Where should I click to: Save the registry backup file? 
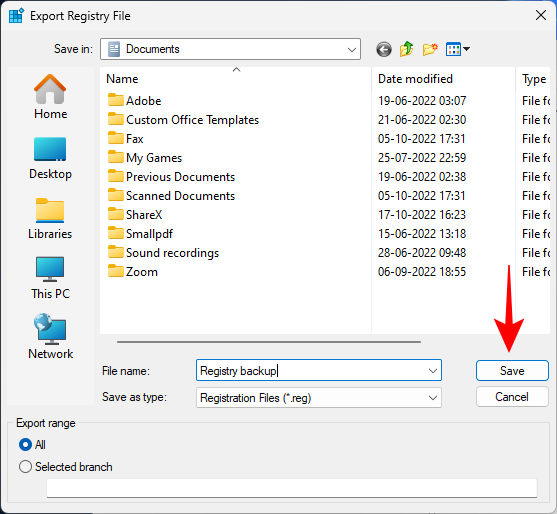pos(512,370)
